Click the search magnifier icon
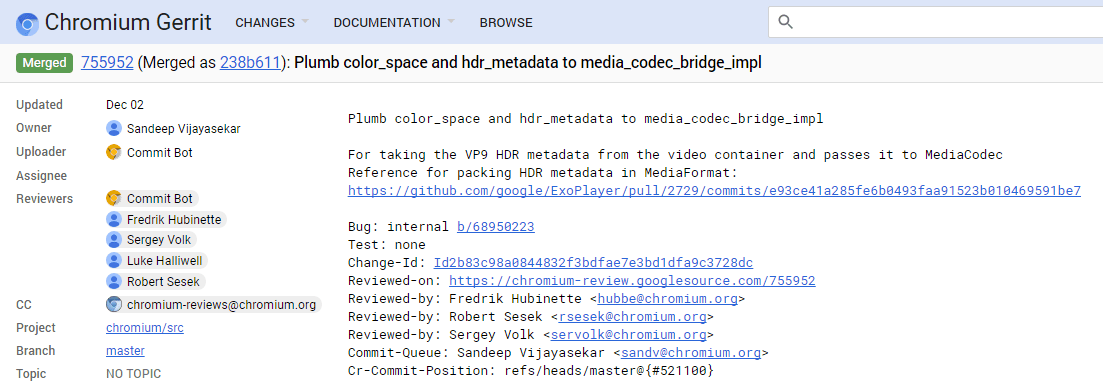The image size is (1103, 390). pos(786,23)
